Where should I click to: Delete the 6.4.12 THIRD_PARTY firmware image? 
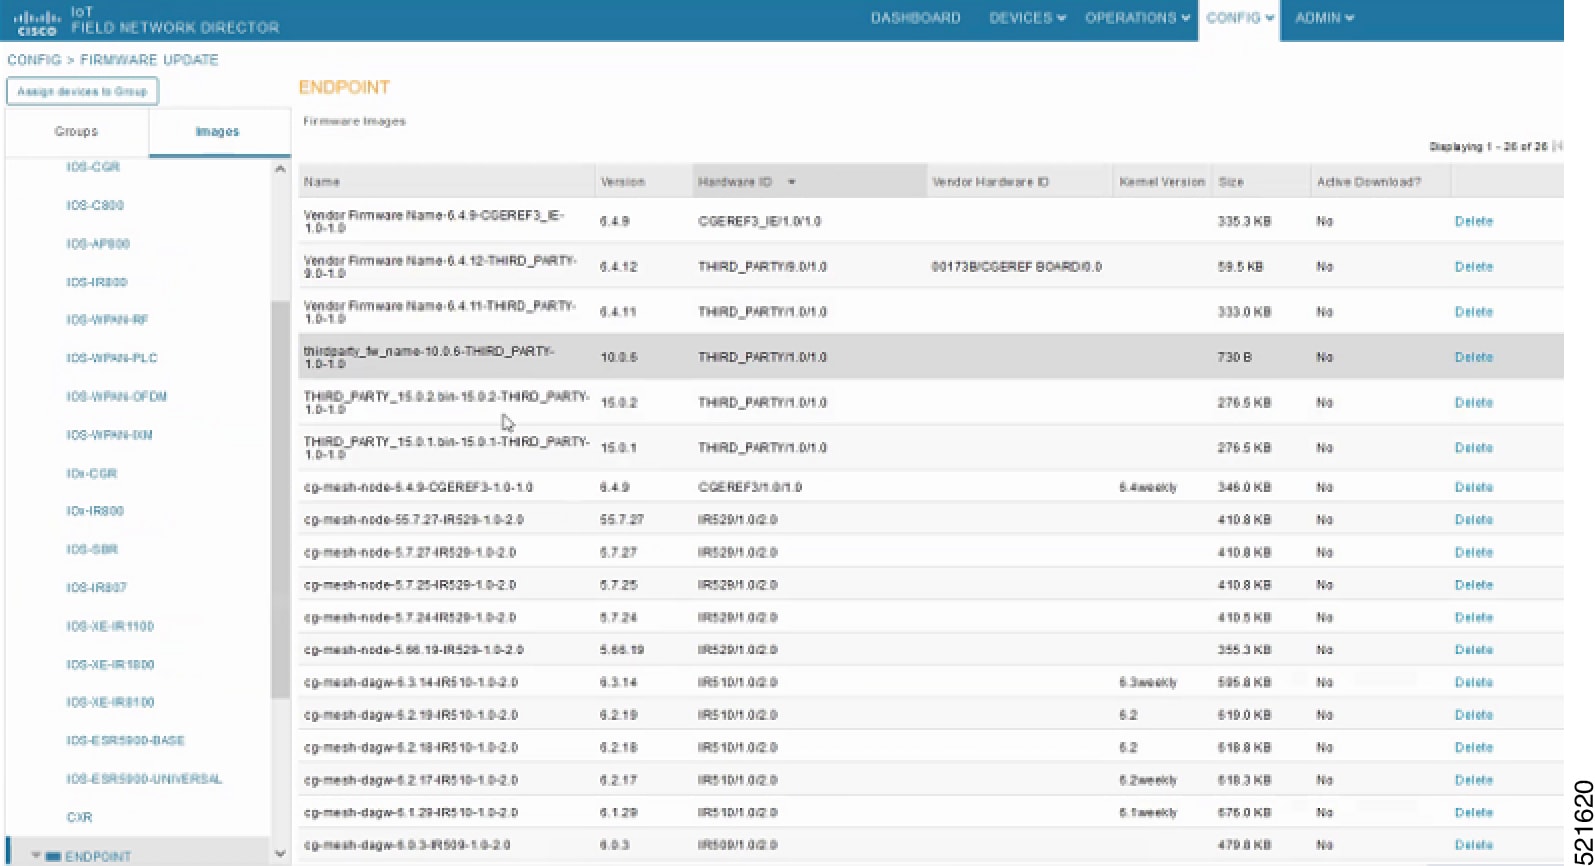(x=1473, y=267)
